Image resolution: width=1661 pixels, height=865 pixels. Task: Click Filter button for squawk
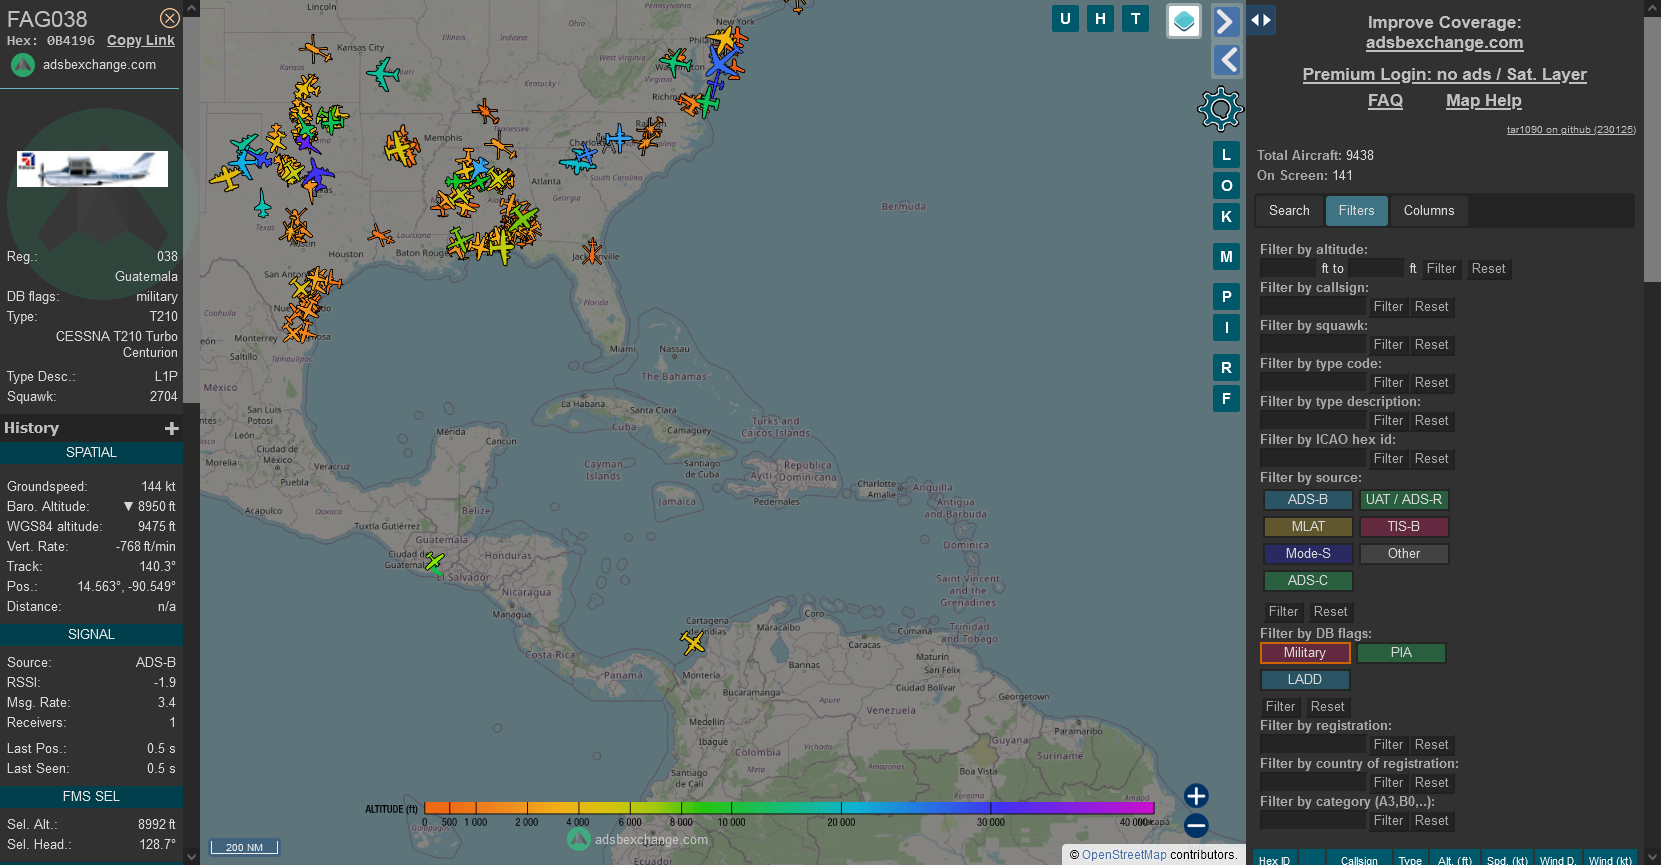pos(1388,345)
